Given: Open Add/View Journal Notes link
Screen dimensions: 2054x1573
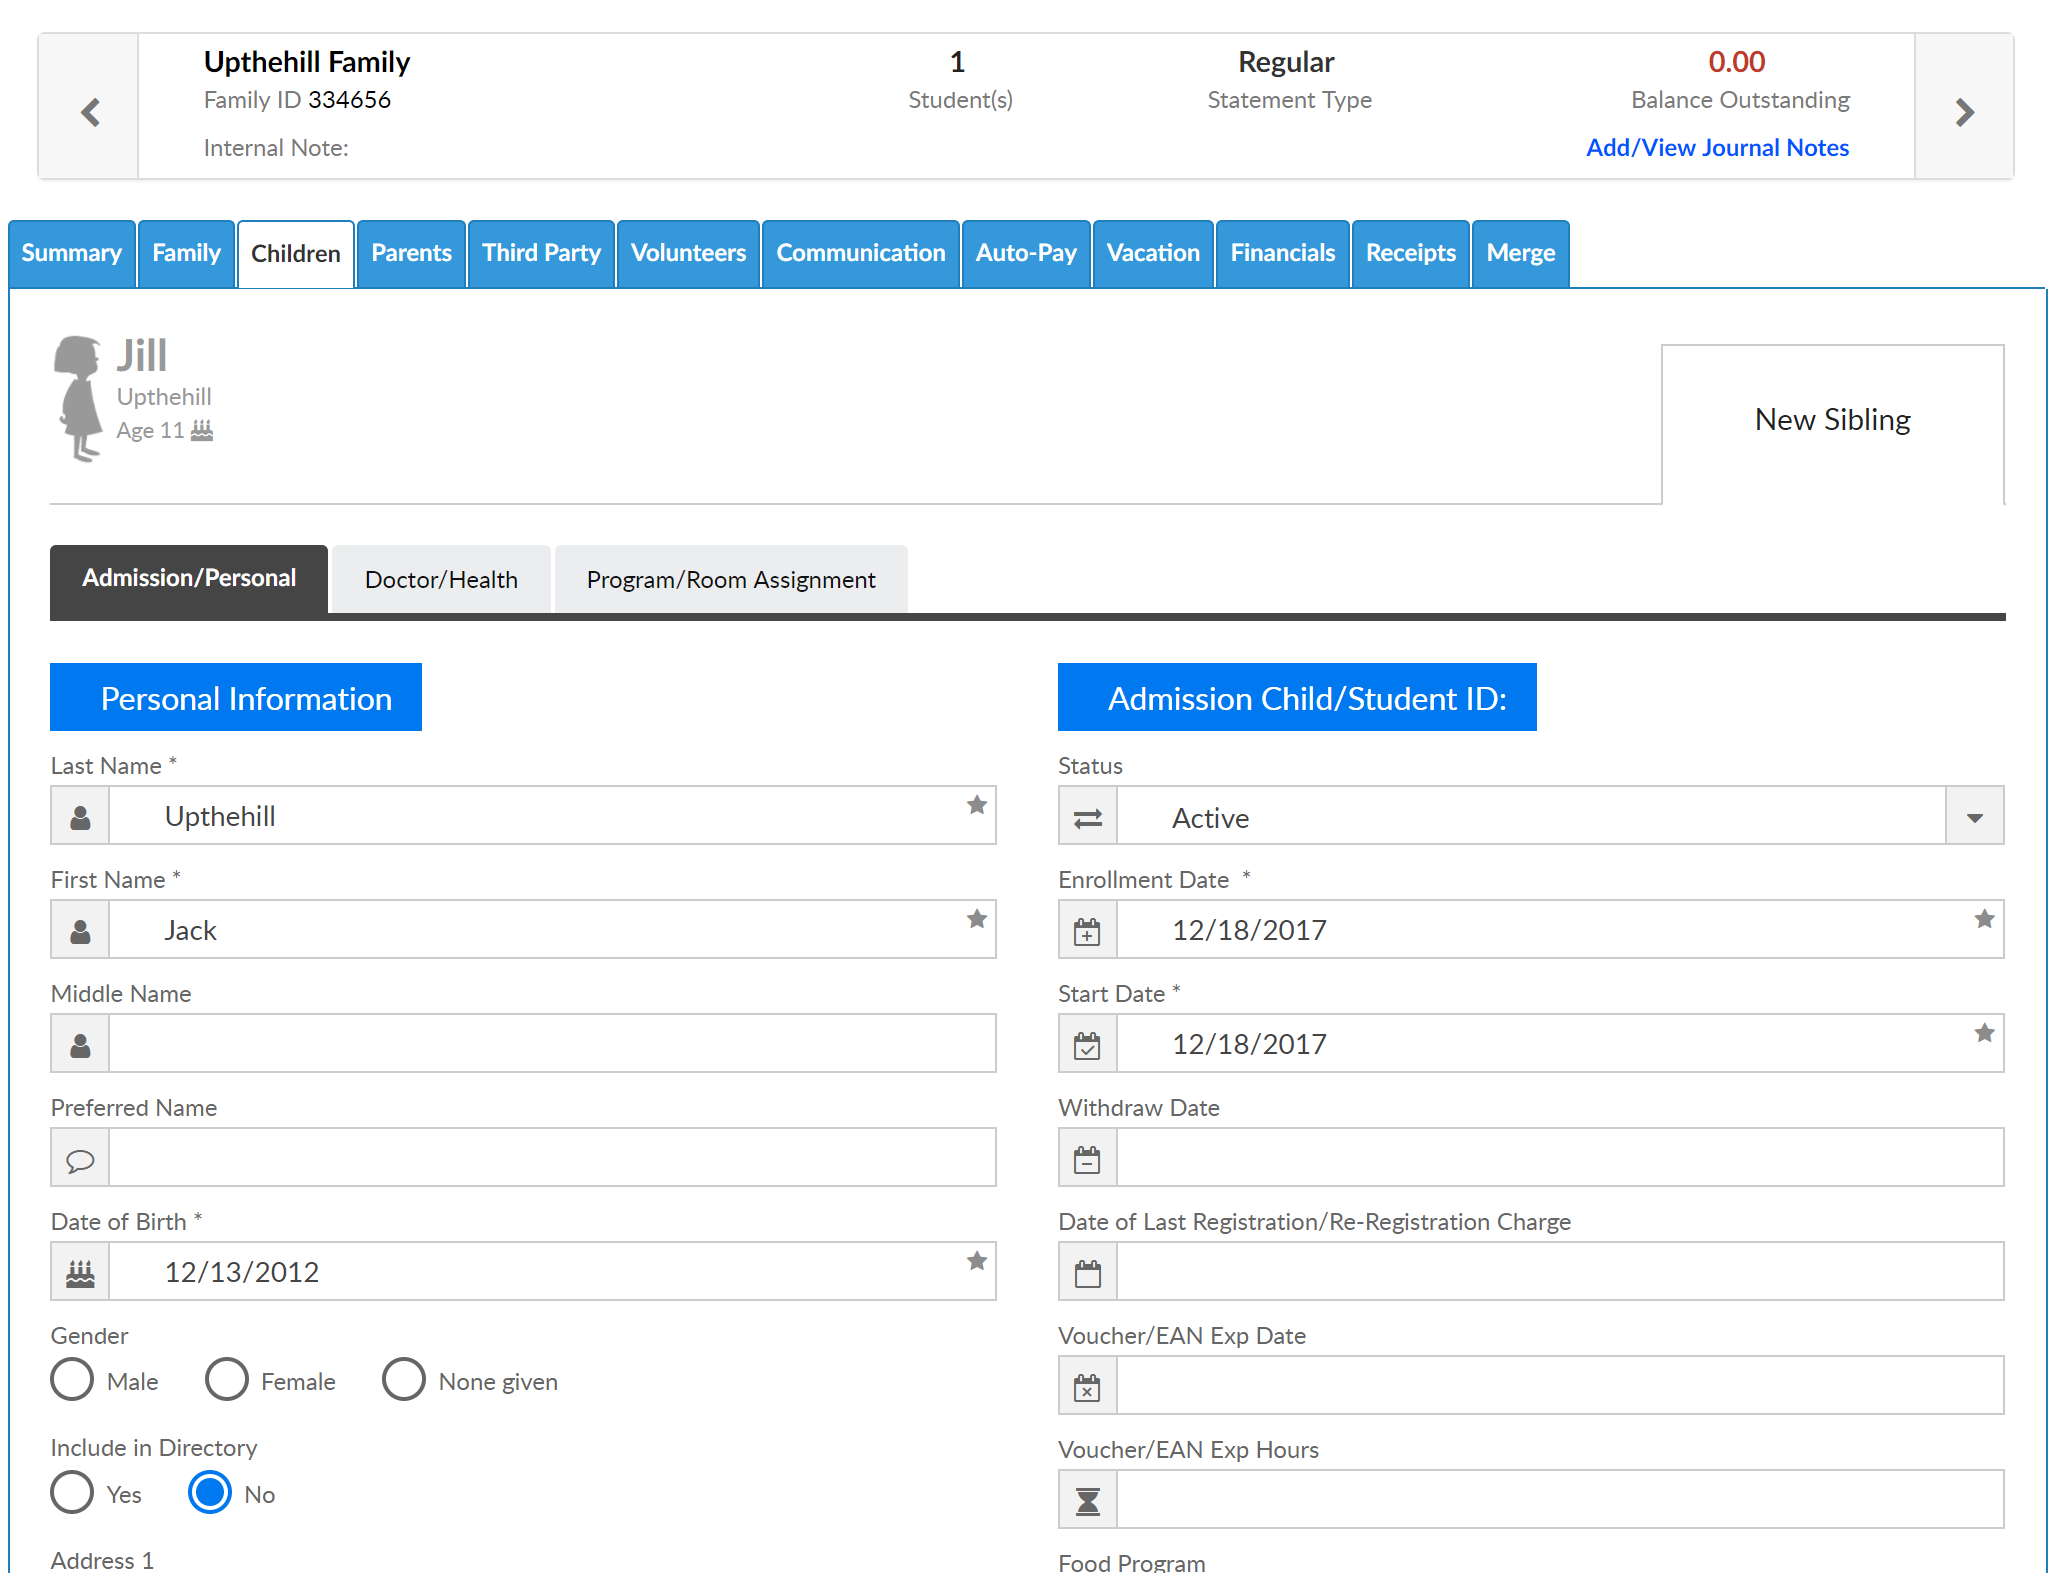Looking at the screenshot, I should coord(1717,148).
